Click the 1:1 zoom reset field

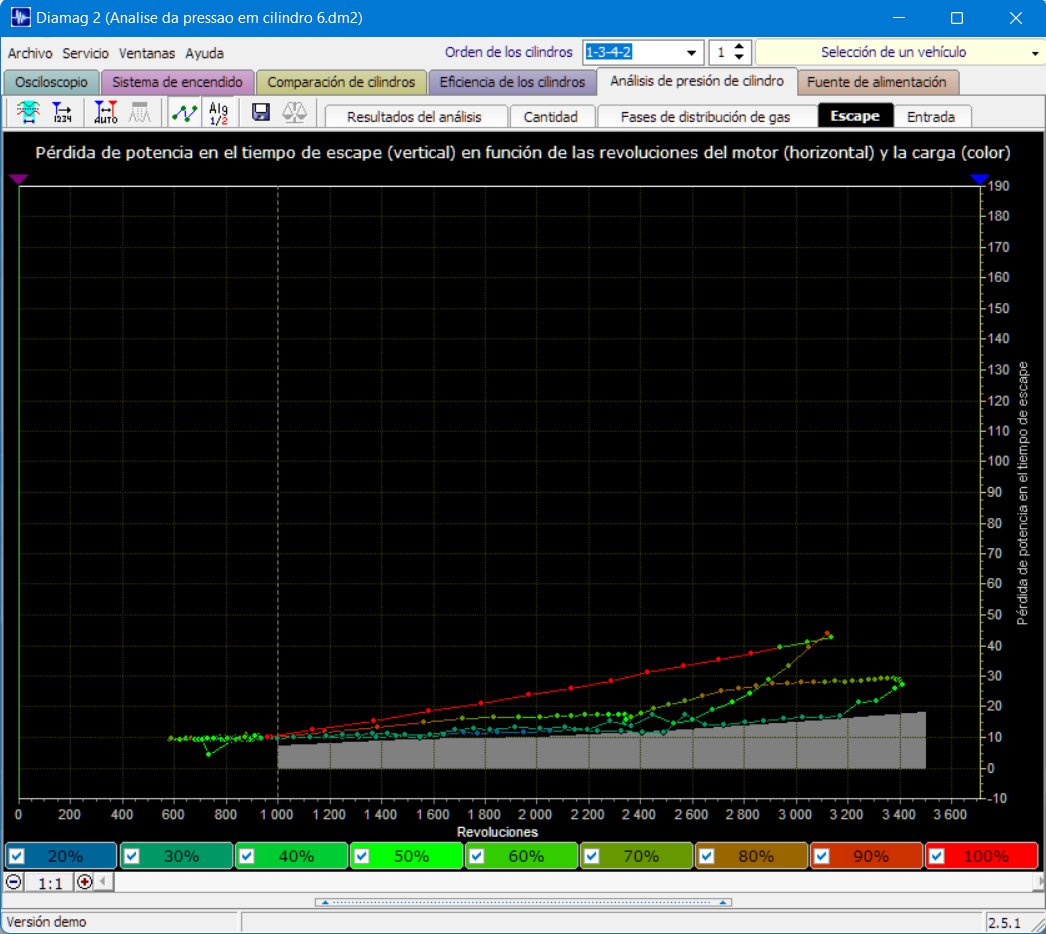50,883
